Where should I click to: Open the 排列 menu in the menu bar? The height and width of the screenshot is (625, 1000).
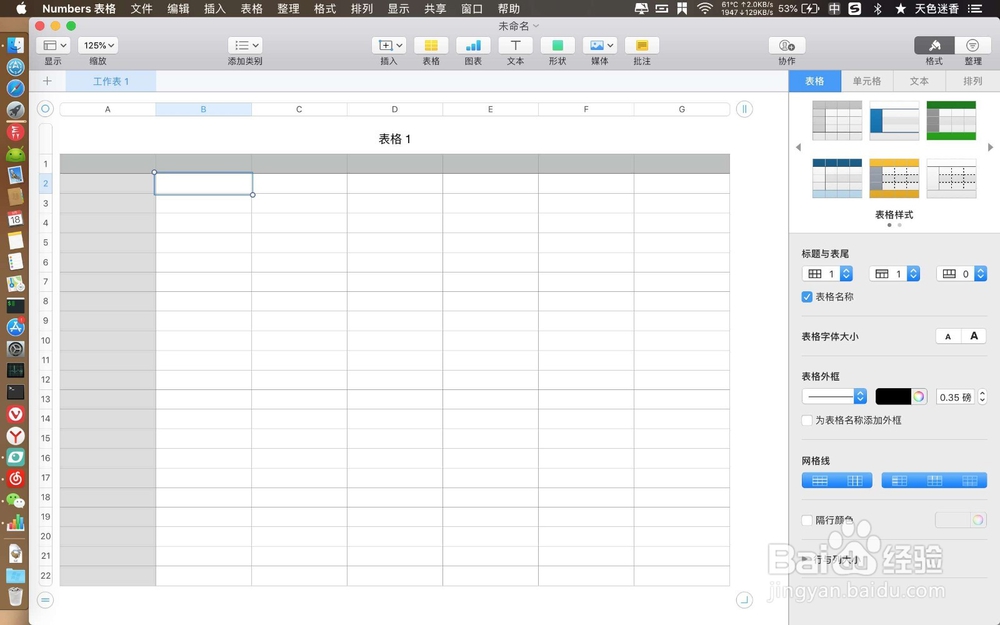tap(360, 9)
